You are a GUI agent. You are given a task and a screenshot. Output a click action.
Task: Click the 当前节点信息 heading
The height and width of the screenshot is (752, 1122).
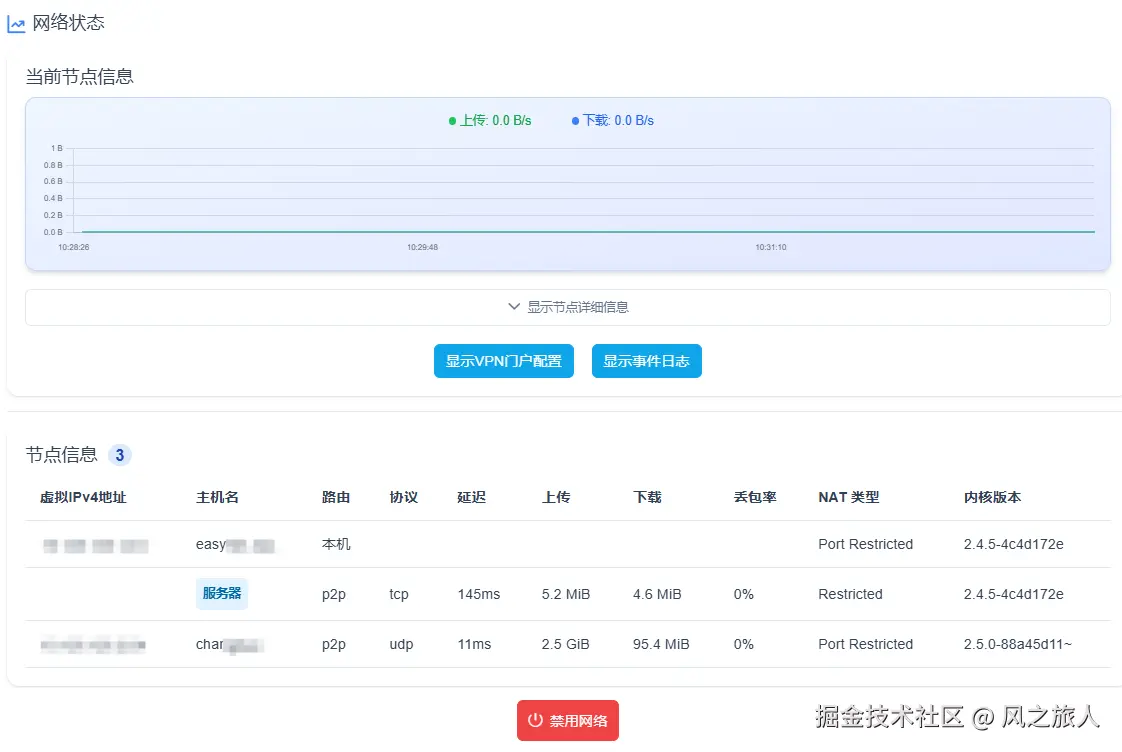pyautogui.click(x=79, y=77)
